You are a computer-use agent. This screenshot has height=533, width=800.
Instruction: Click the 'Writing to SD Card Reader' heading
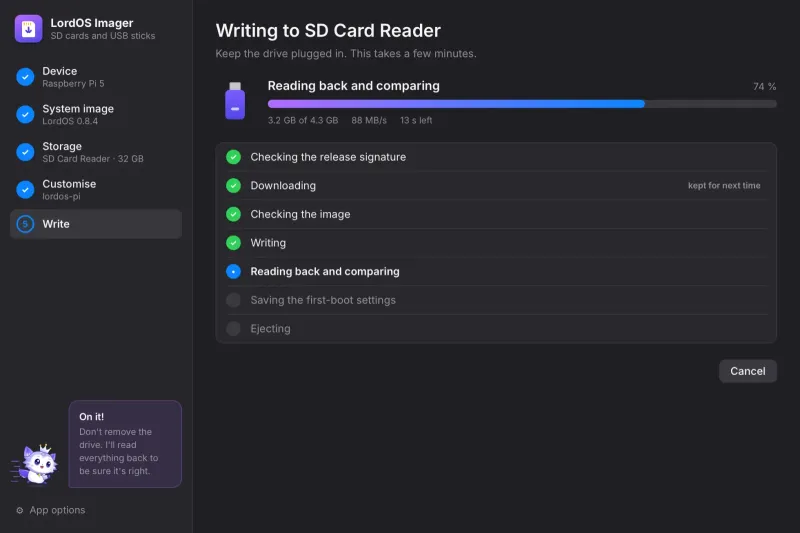pyautogui.click(x=328, y=31)
